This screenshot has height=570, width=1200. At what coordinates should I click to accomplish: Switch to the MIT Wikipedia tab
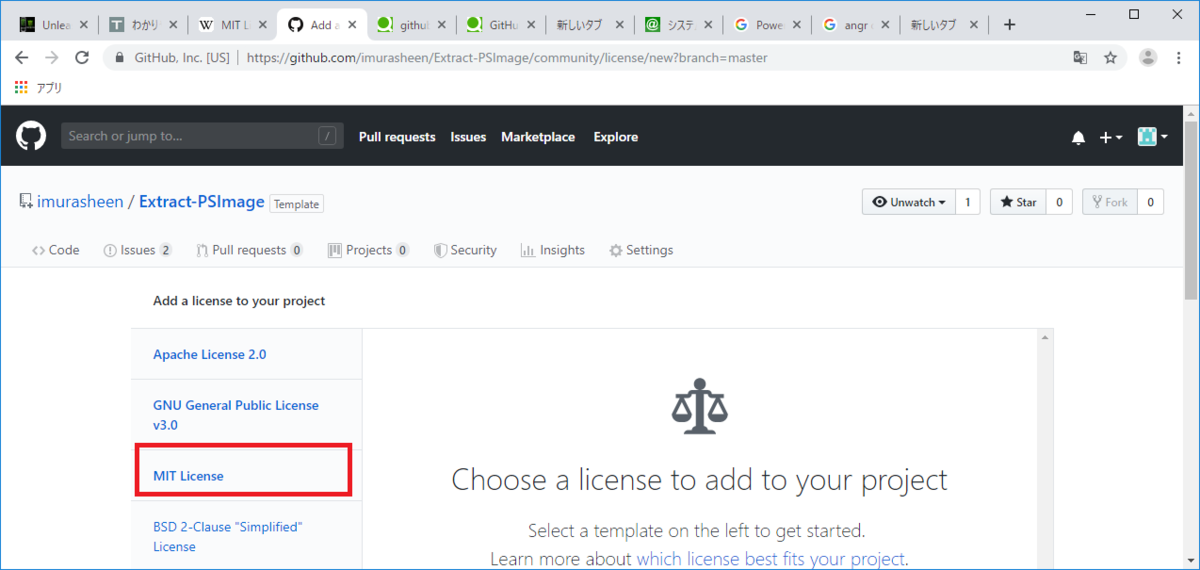tap(231, 24)
